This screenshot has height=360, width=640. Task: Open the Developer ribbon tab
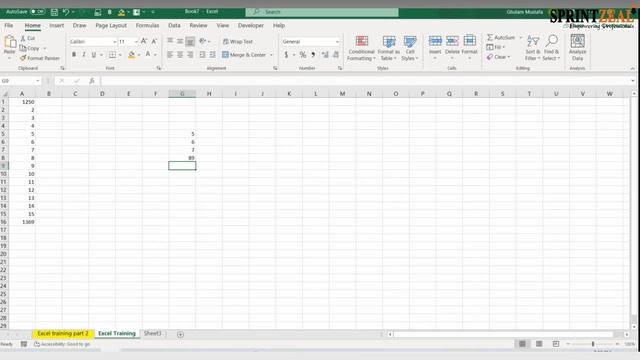[251, 25]
